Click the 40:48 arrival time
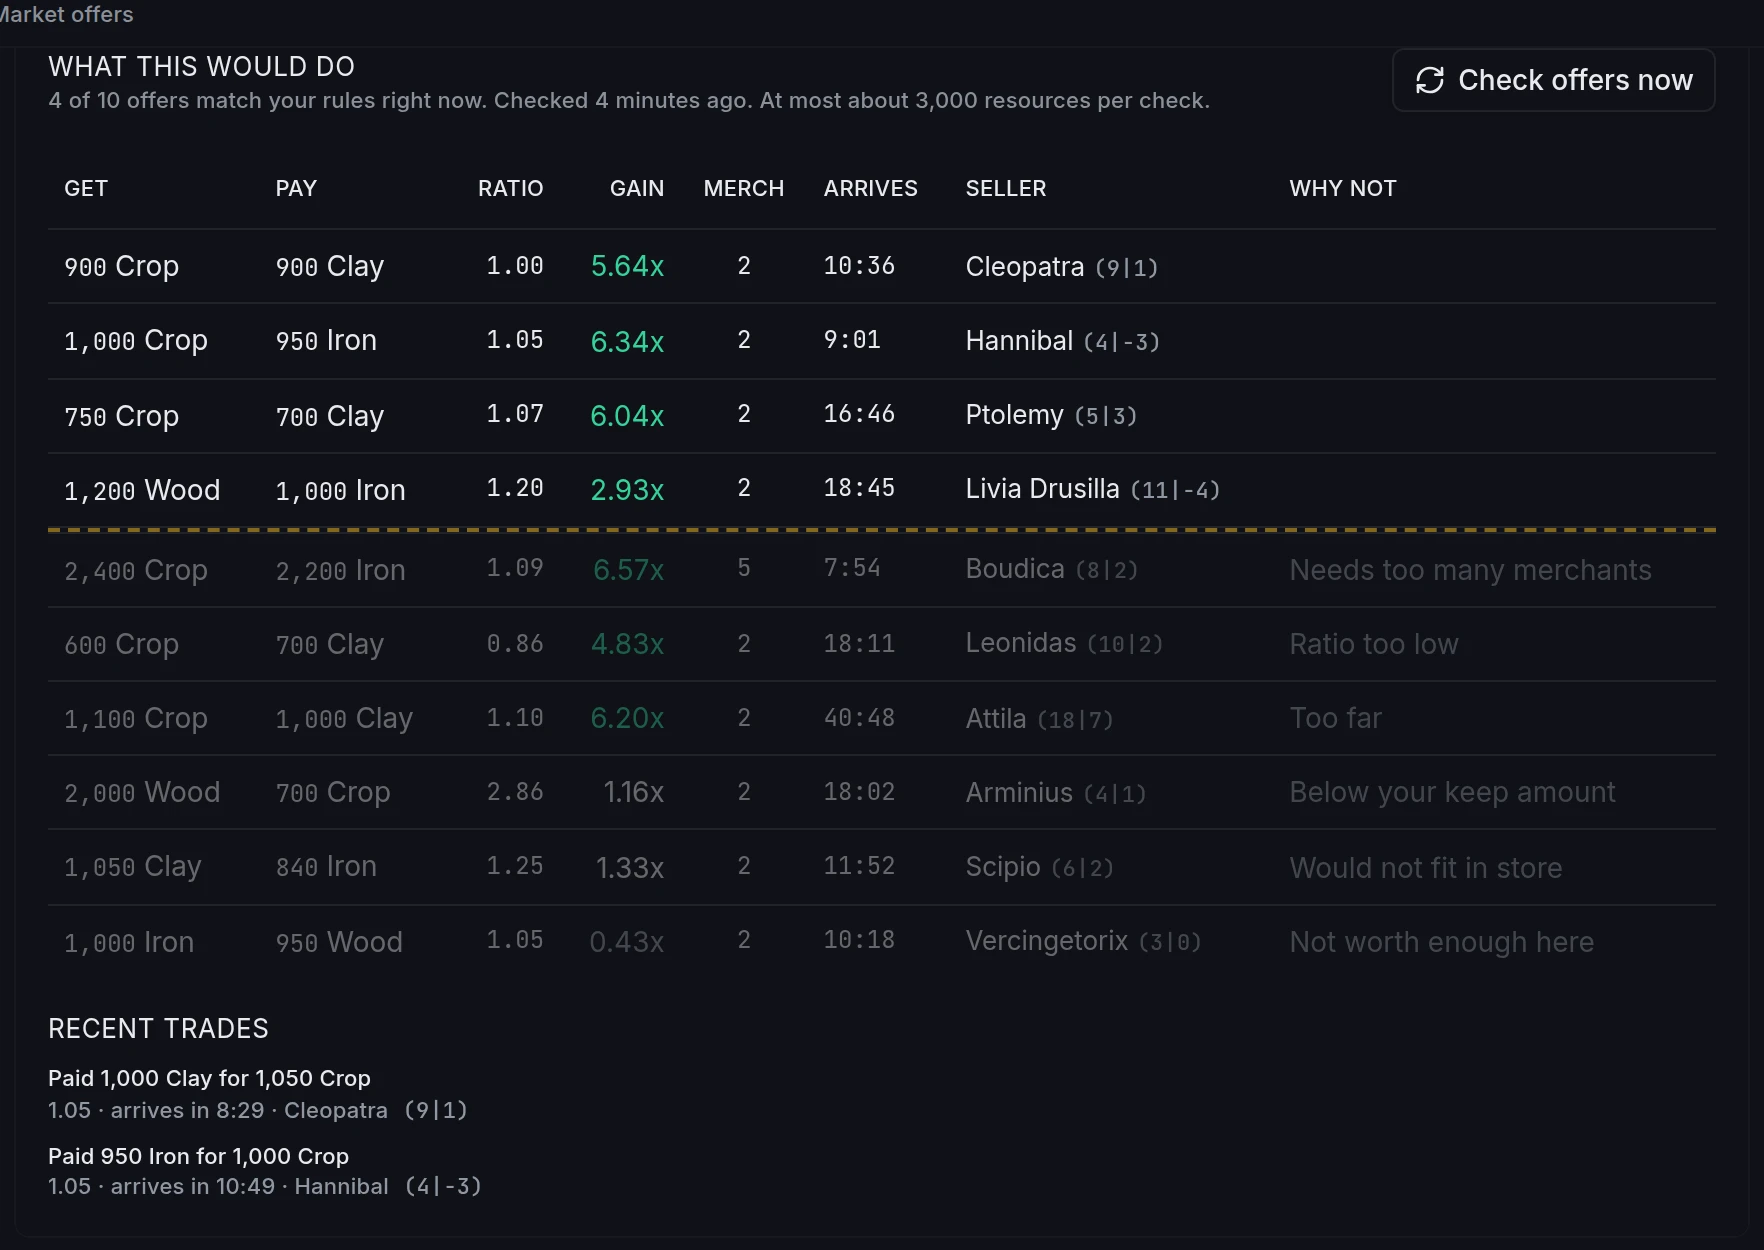Viewport: 1764px width, 1250px height. tap(859, 718)
